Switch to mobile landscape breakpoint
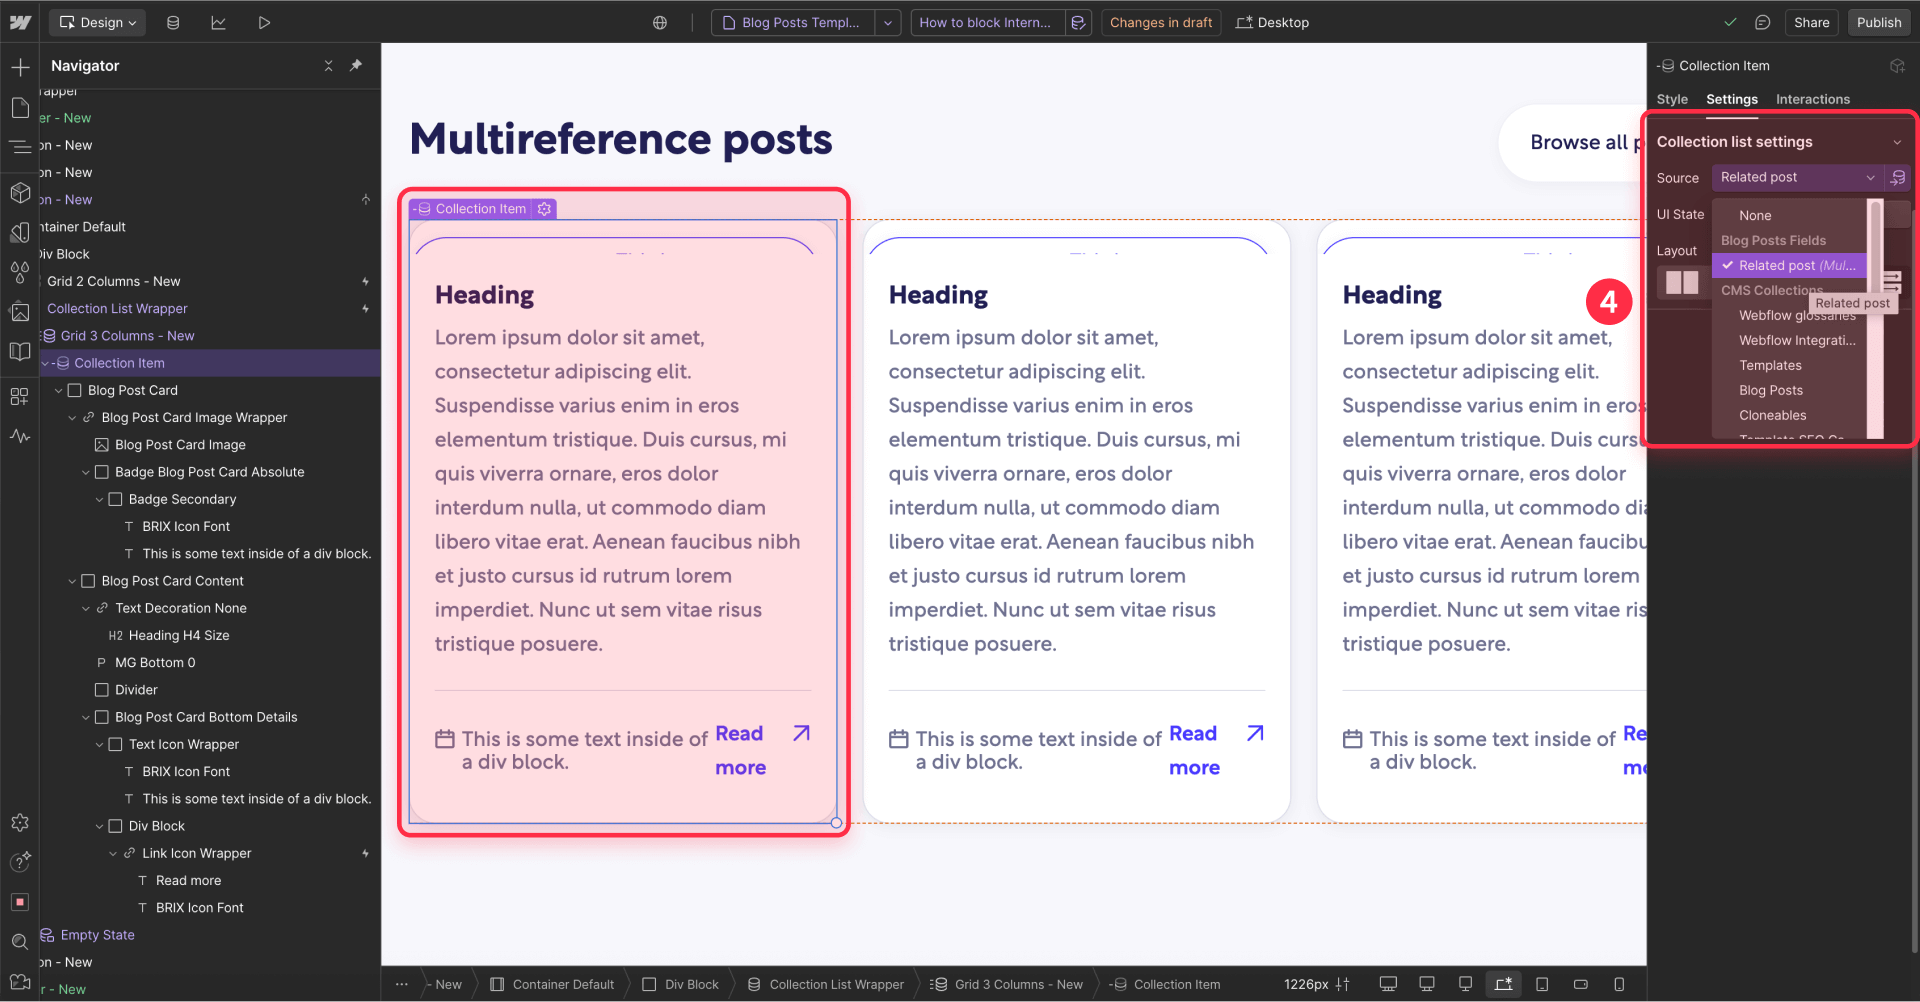 point(1581,984)
